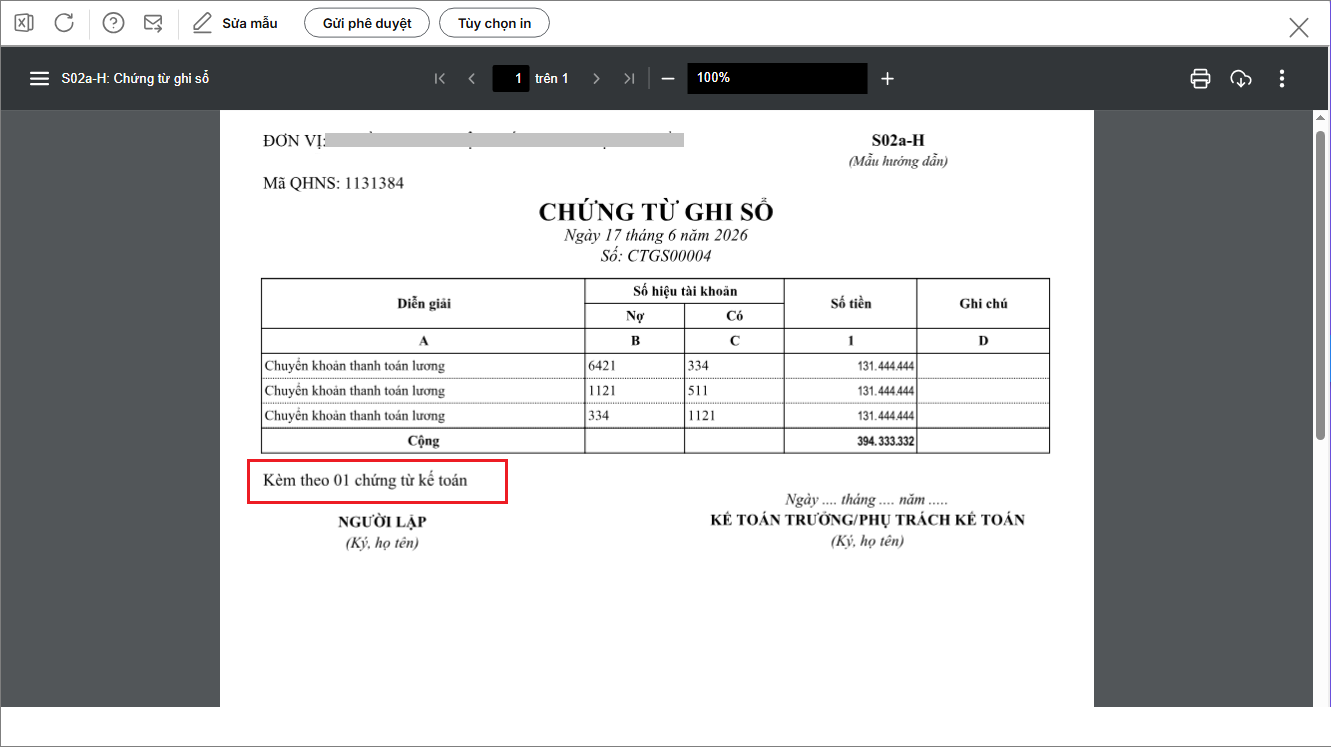The image size is (1331, 747).
Task: Click the (Mẫu hướng dẫn) note
Action: [x=898, y=161]
